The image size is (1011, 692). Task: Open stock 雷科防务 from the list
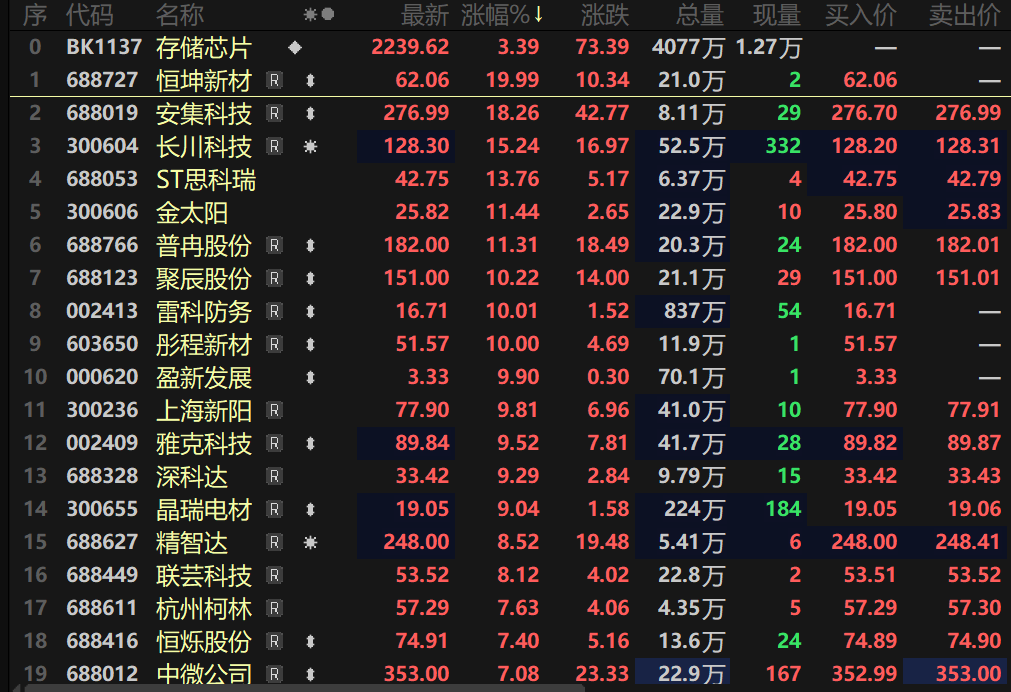coord(204,311)
